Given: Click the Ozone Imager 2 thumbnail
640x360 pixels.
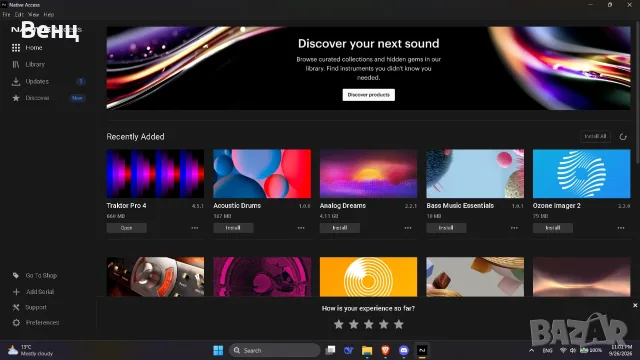Looking at the screenshot, I should [x=582, y=174].
